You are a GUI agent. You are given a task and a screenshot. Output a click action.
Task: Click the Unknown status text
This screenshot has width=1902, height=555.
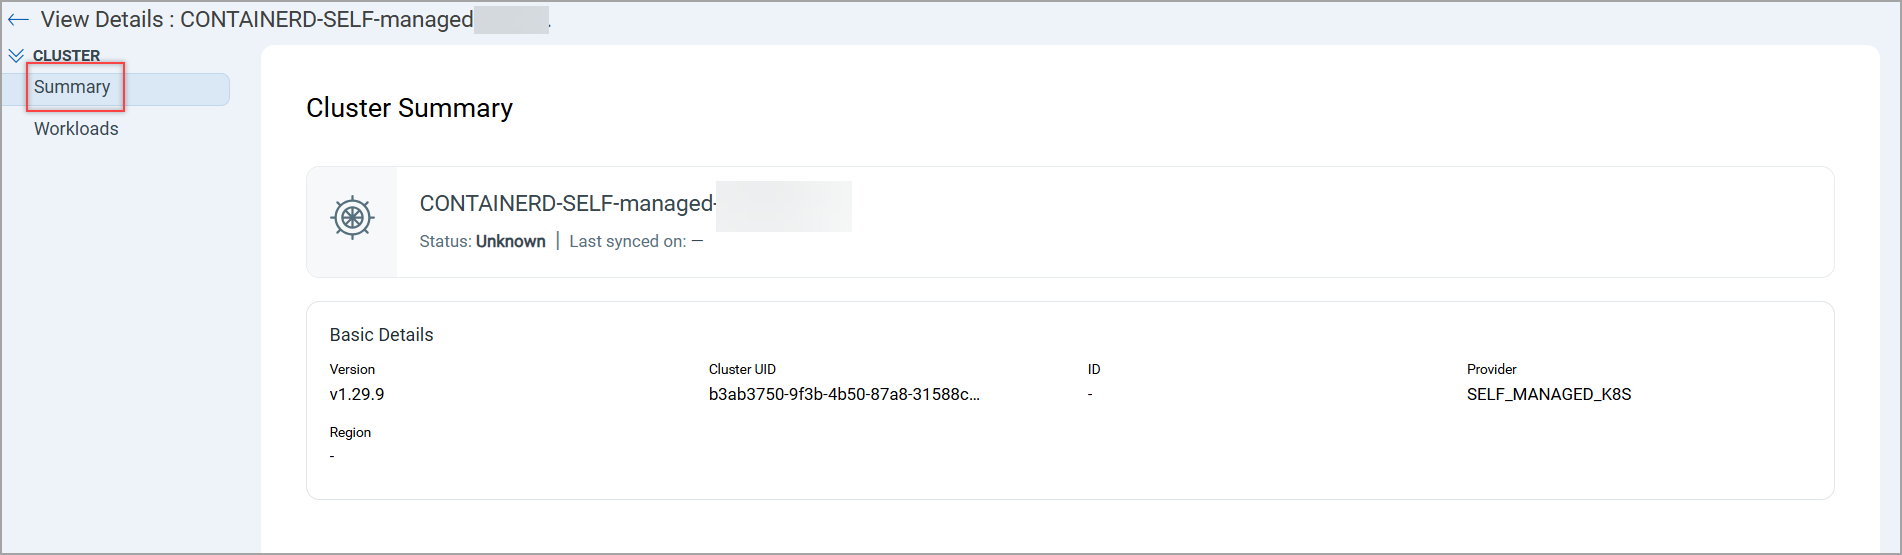(510, 242)
